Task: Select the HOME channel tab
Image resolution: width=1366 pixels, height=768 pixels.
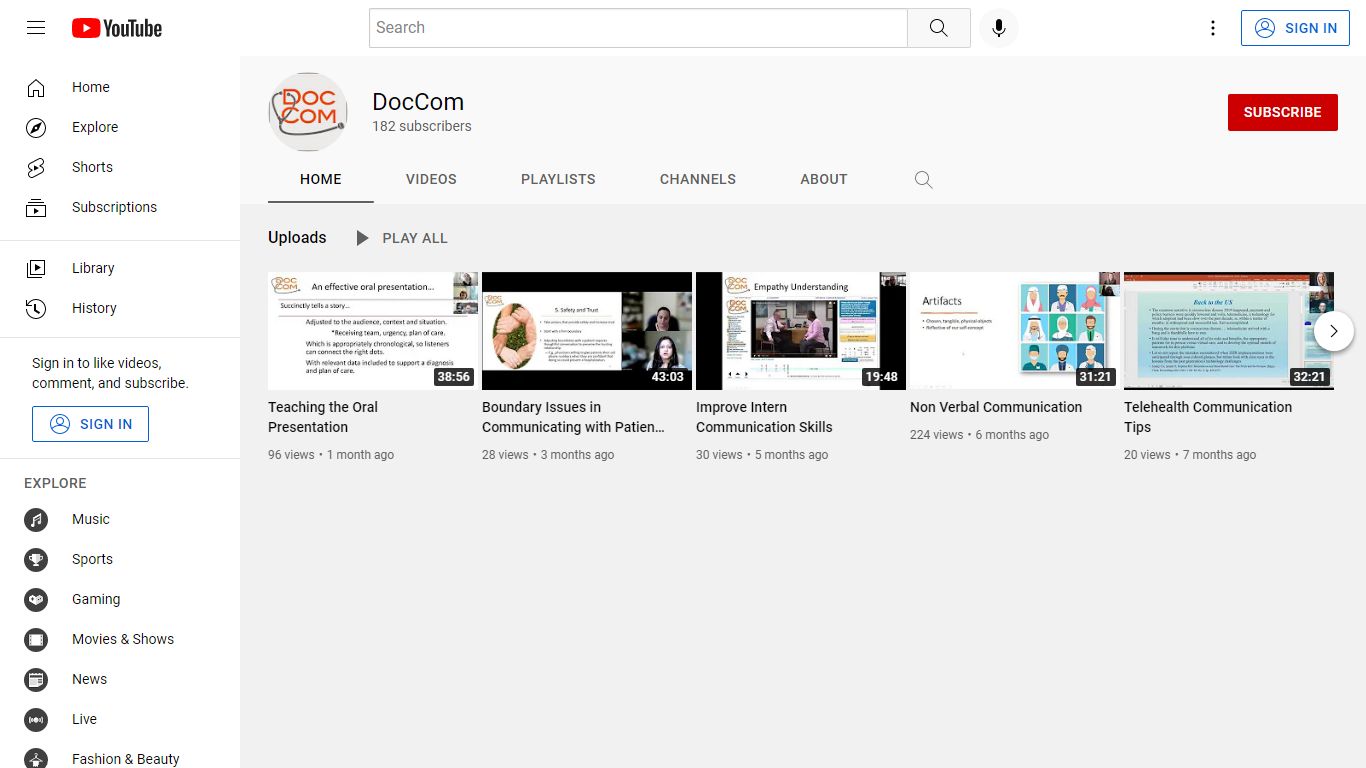Action: click(x=321, y=180)
